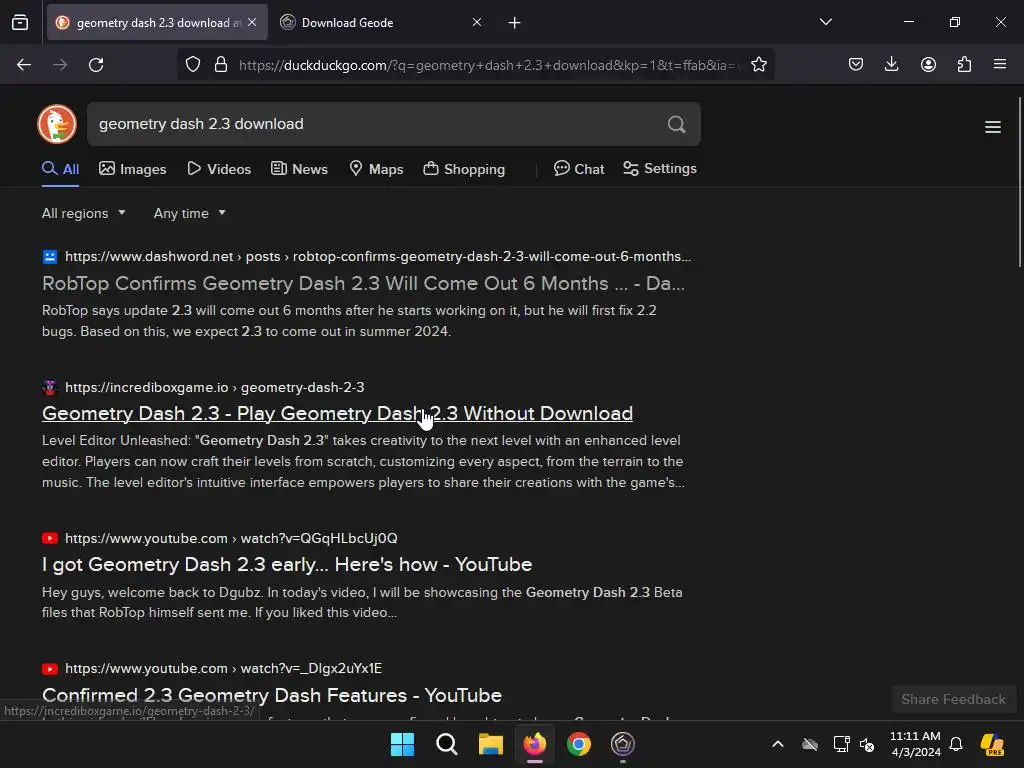Click the muted volume tray icon

(x=867, y=744)
